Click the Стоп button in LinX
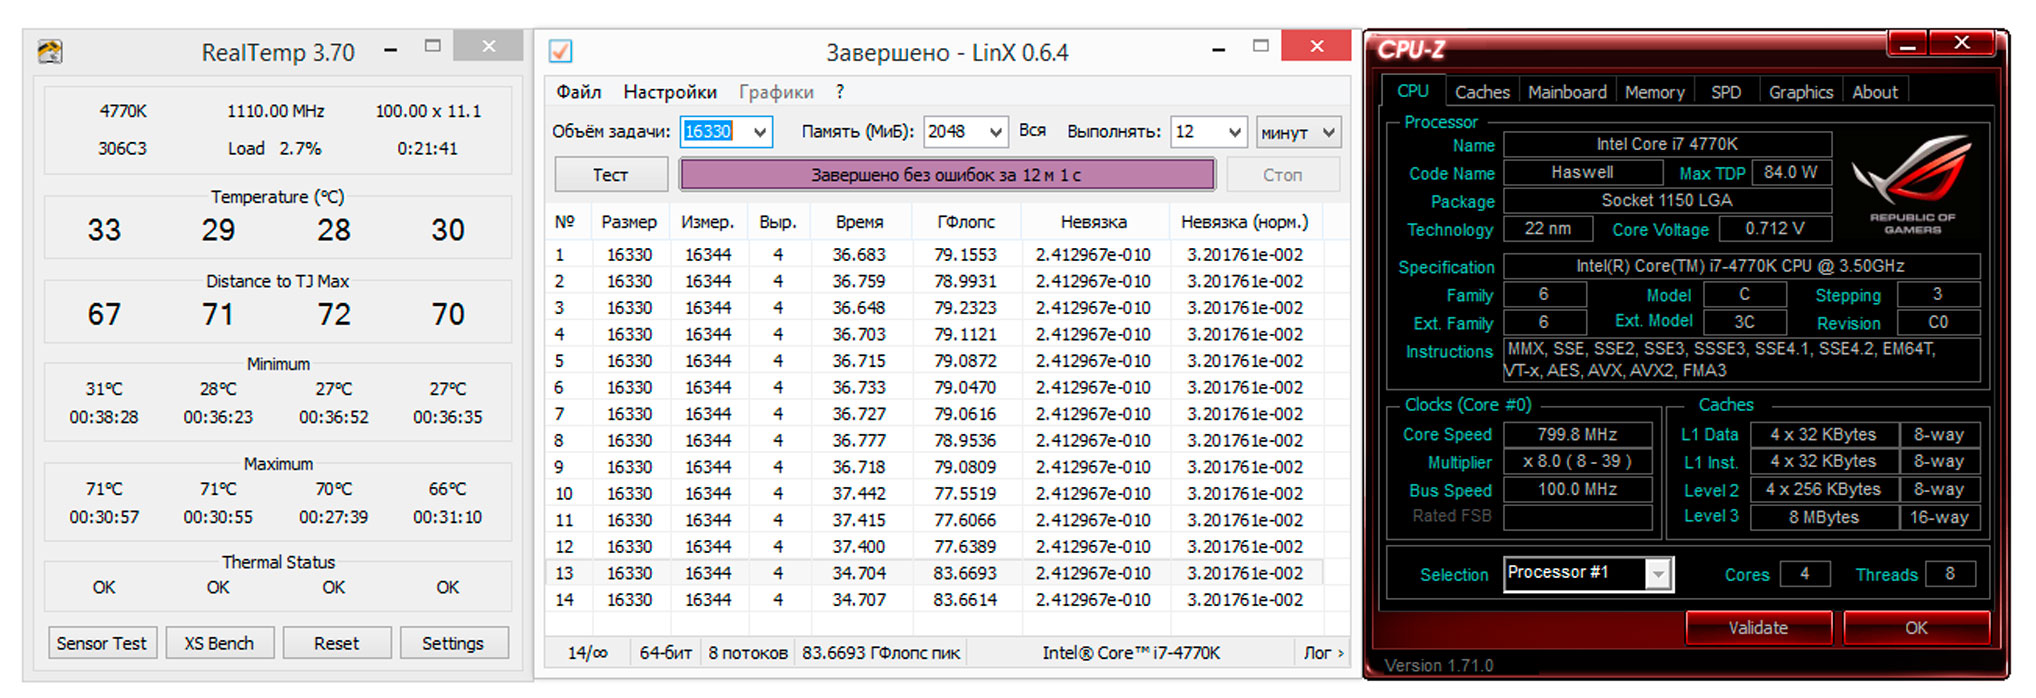2036x698 pixels. [x=1282, y=175]
